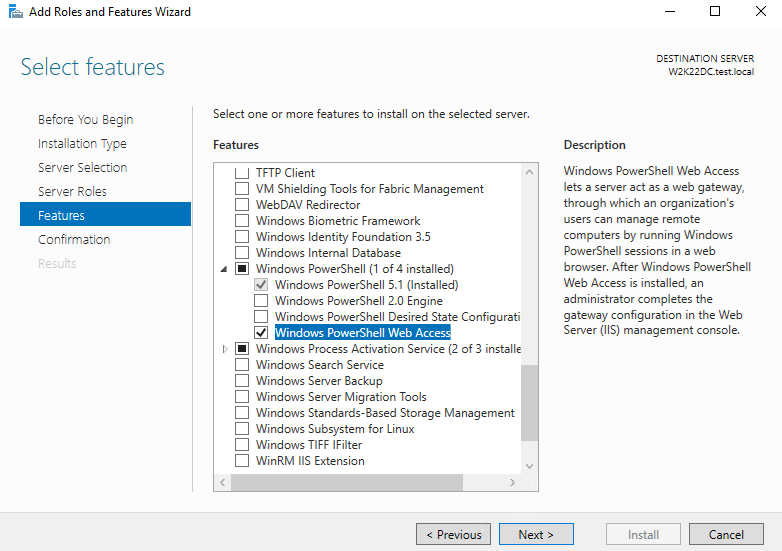Uncheck Windows PowerShell Web Access checkbox

pos(261,332)
